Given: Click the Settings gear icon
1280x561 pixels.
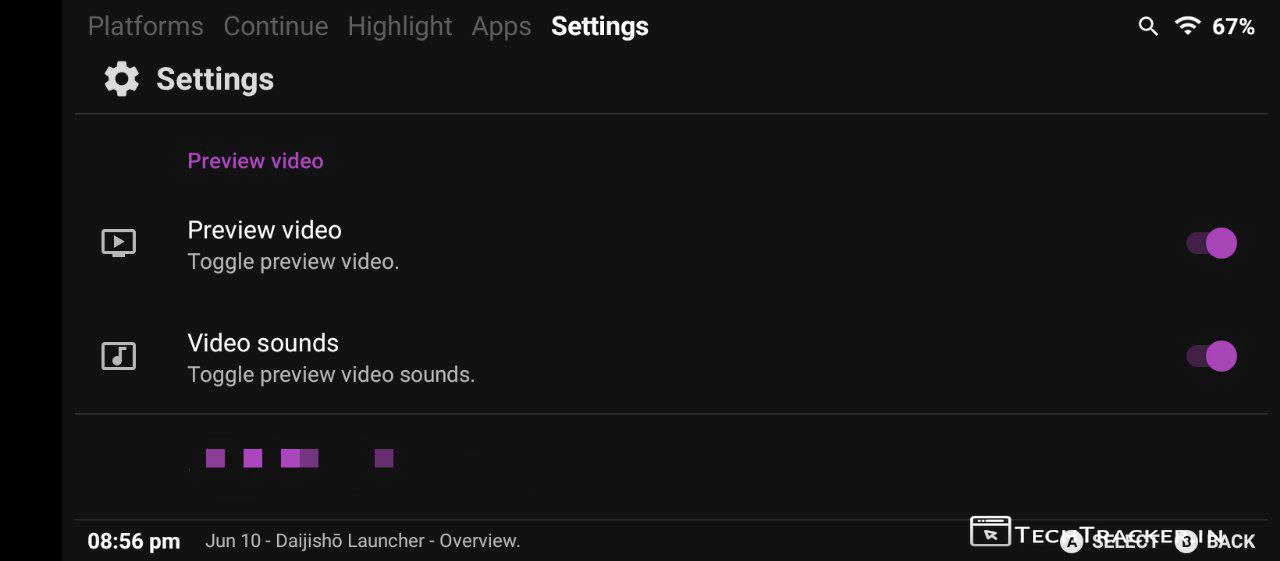Looking at the screenshot, I should (x=122, y=79).
